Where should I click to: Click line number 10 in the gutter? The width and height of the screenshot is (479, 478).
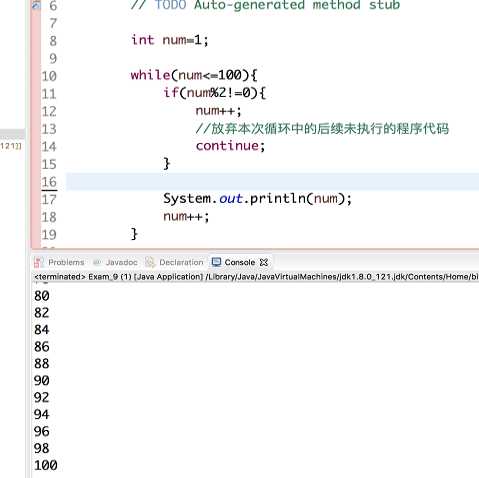click(x=49, y=76)
